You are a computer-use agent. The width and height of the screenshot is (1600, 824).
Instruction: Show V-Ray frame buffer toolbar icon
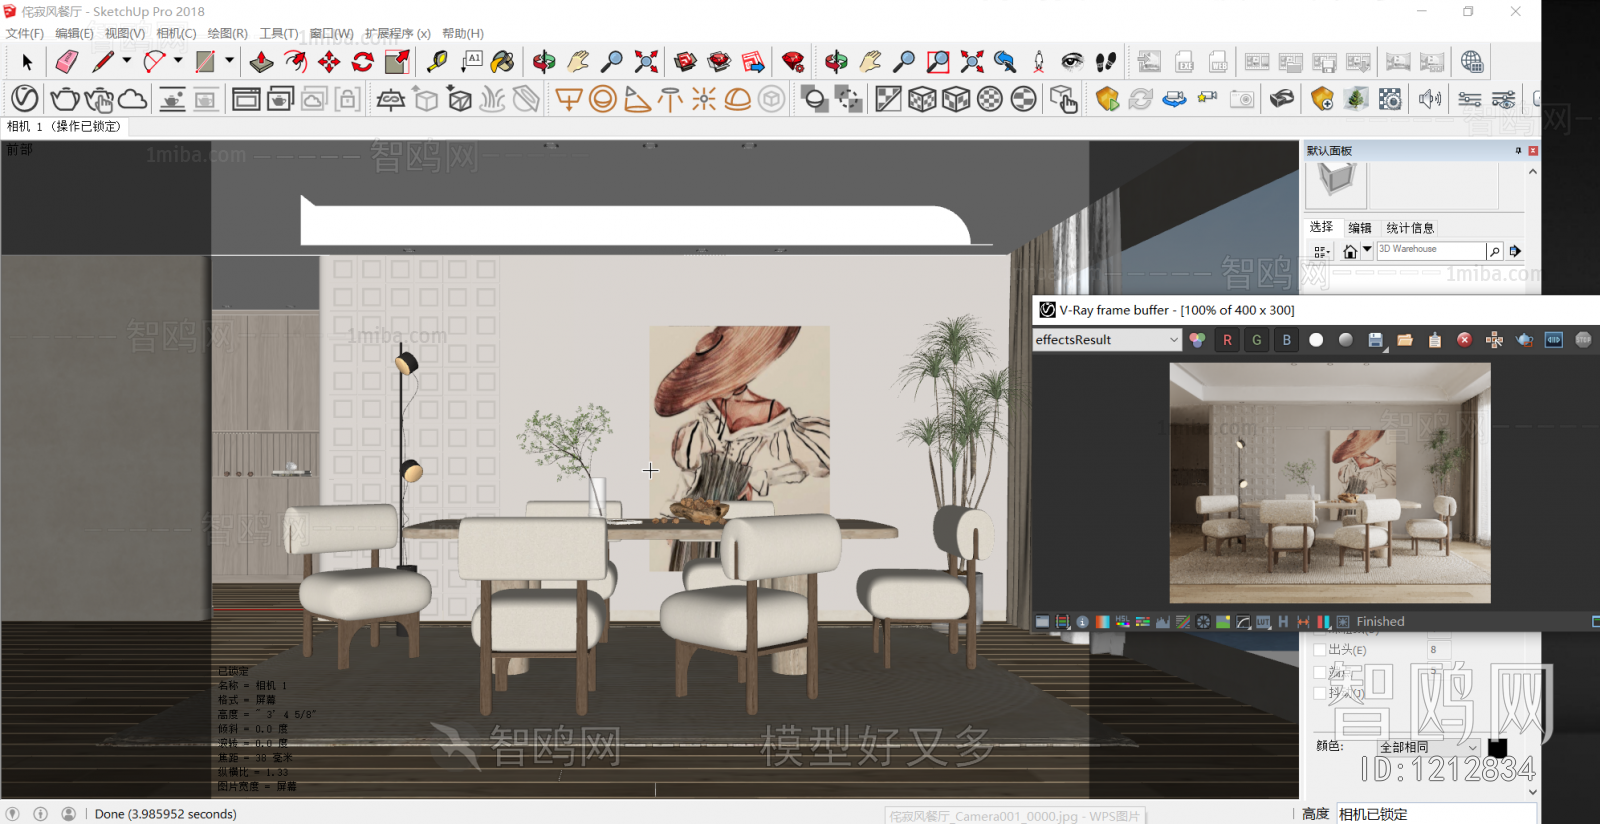[x=246, y=99]
